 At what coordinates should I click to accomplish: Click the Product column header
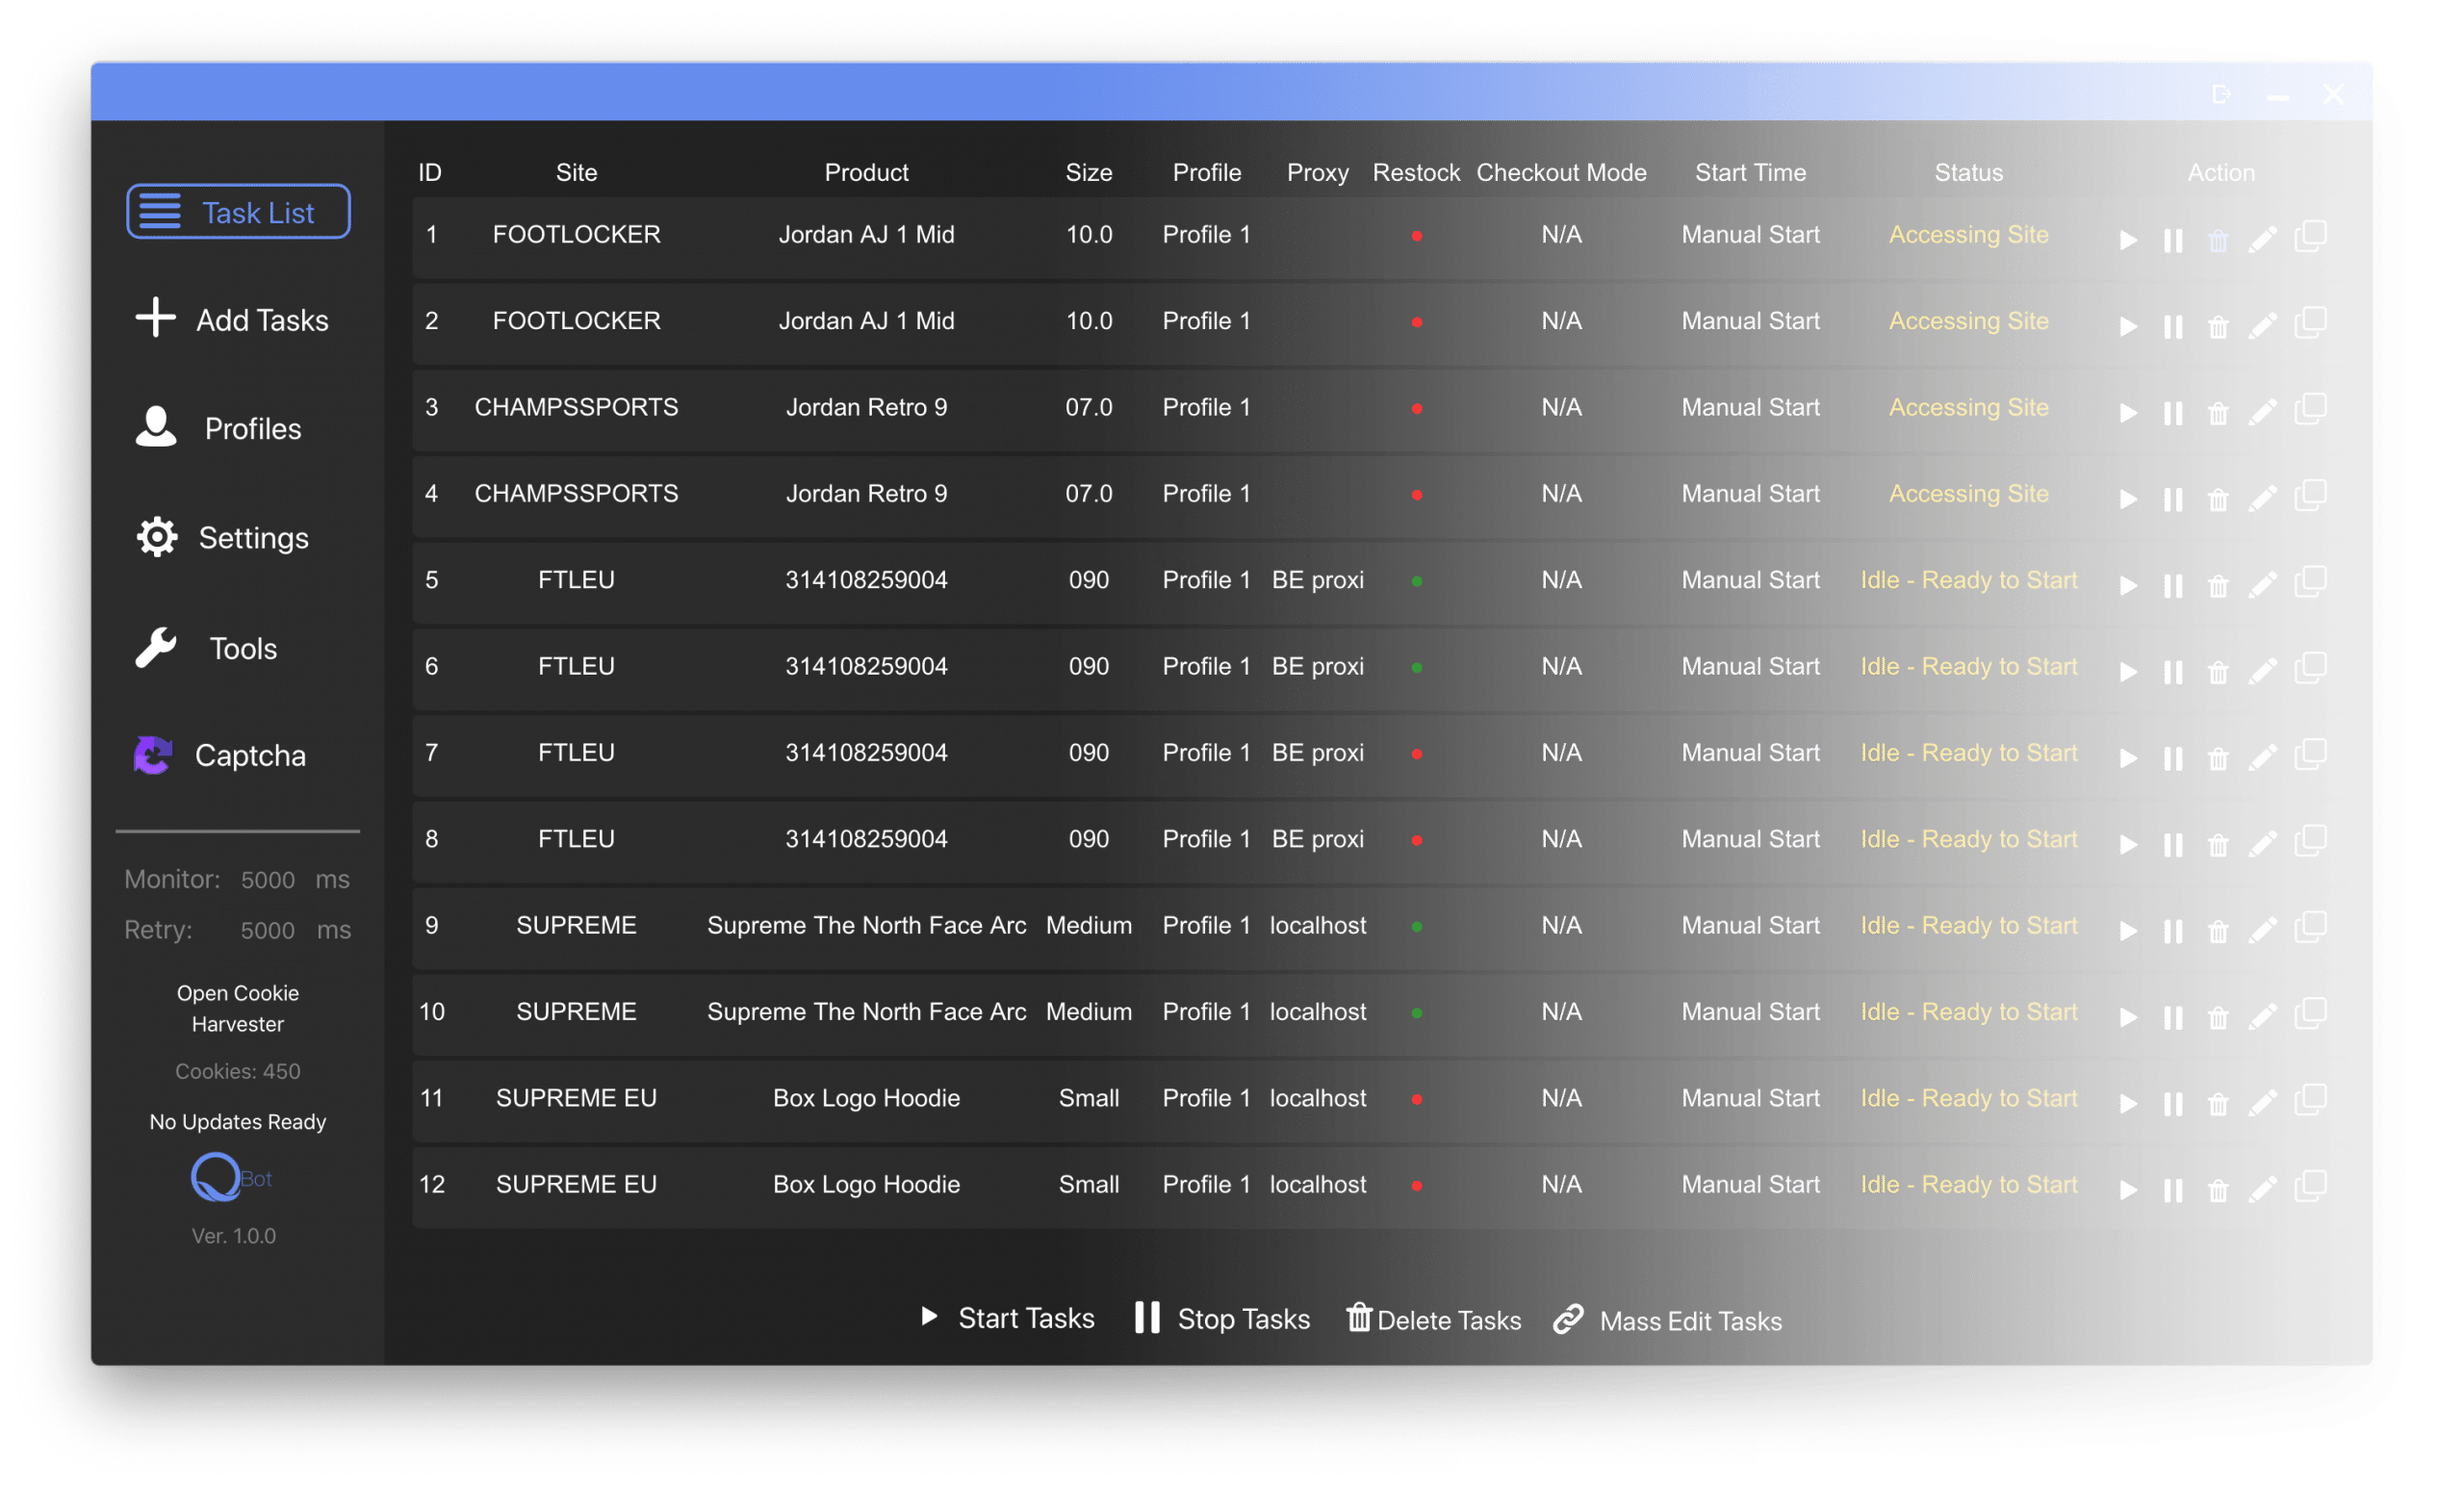(866, 172)
